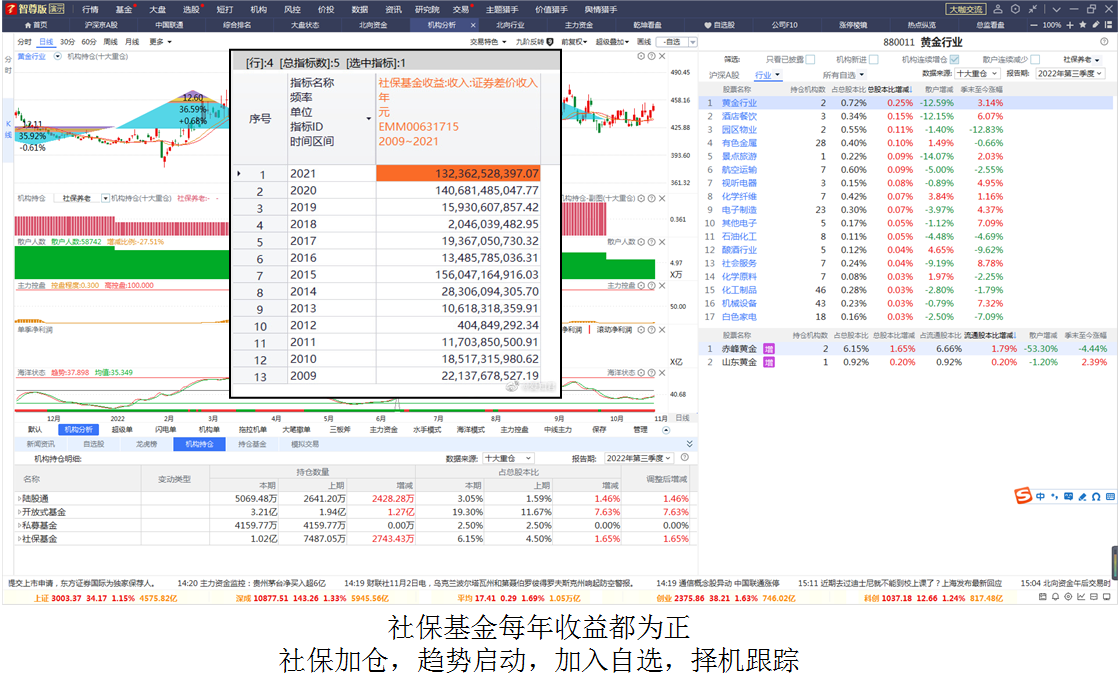Open the 行业 category dropdown
This screenshot has width=1118, height=676.
tap(767, 75)
